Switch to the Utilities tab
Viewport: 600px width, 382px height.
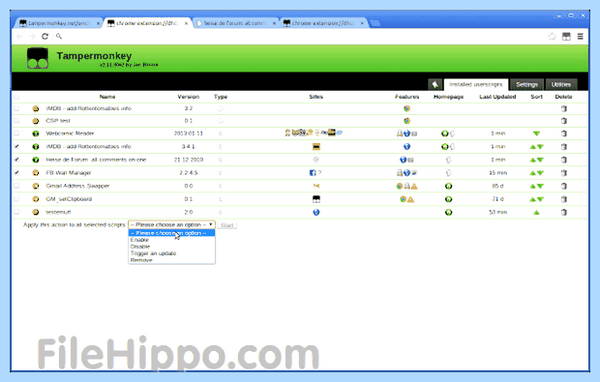pyautogui.click(x=561, y=85)
